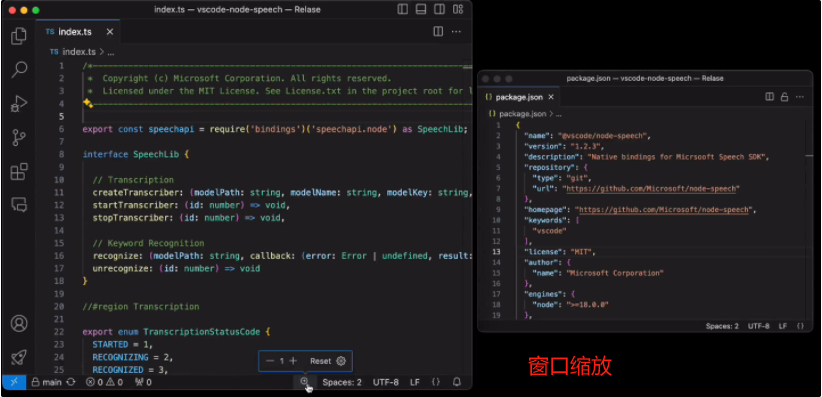This screenshot has height=397, width=822.
Task: Open Customize Layout in title bar
Action: 458,9
